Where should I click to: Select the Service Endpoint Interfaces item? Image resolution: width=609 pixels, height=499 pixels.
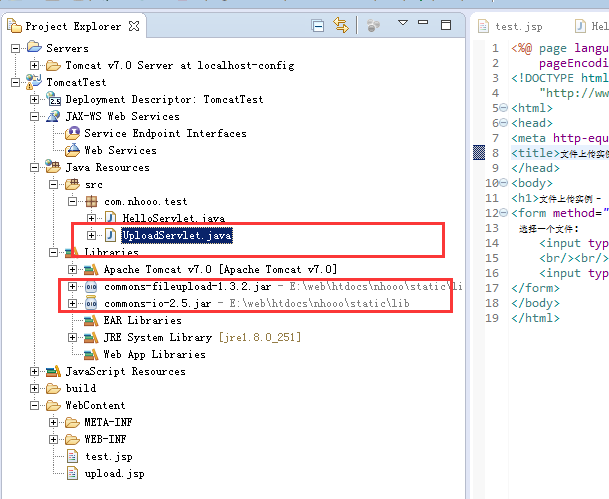pyautogui.click(x=165, y=133)
